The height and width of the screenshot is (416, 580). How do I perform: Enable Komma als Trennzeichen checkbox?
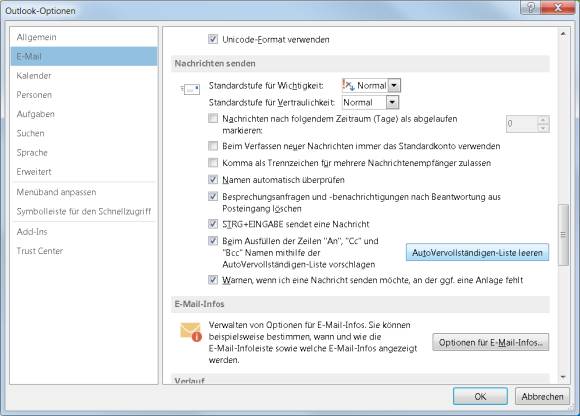pyautogui.click(x=213, y=163)
